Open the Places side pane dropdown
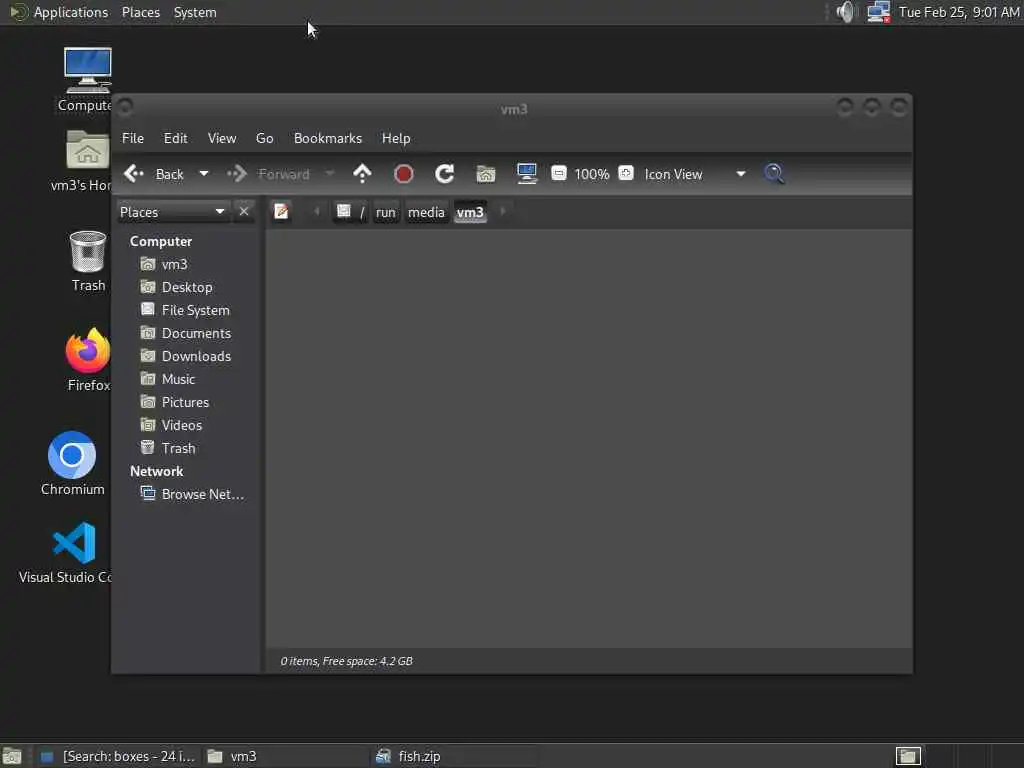This screenshot has height=768, width=1024. [x=172, y=212]
